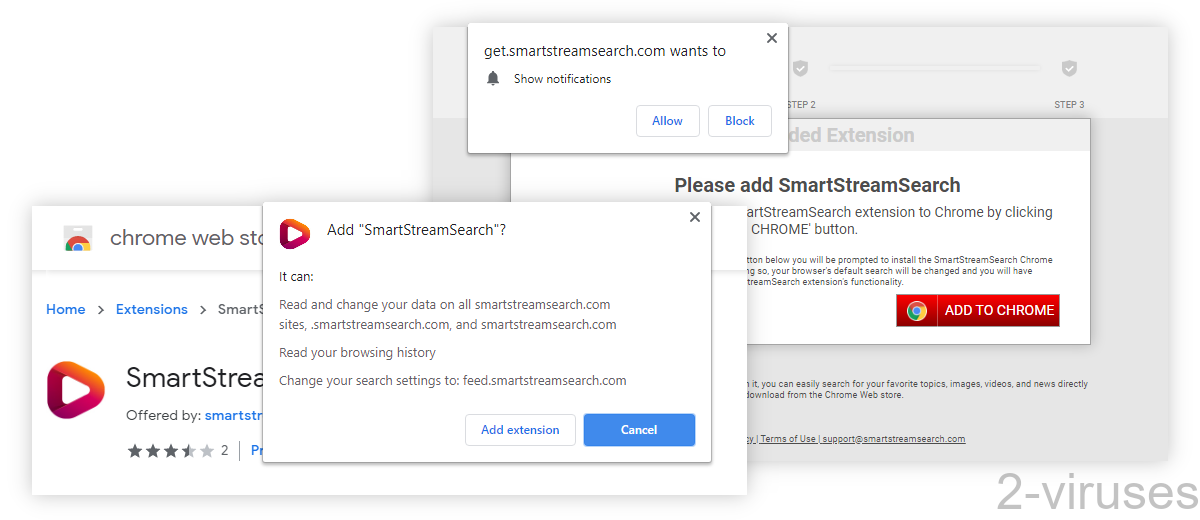Click the star rating of the extension
The image size is (1200, 520).
click(x=171, y=451)
